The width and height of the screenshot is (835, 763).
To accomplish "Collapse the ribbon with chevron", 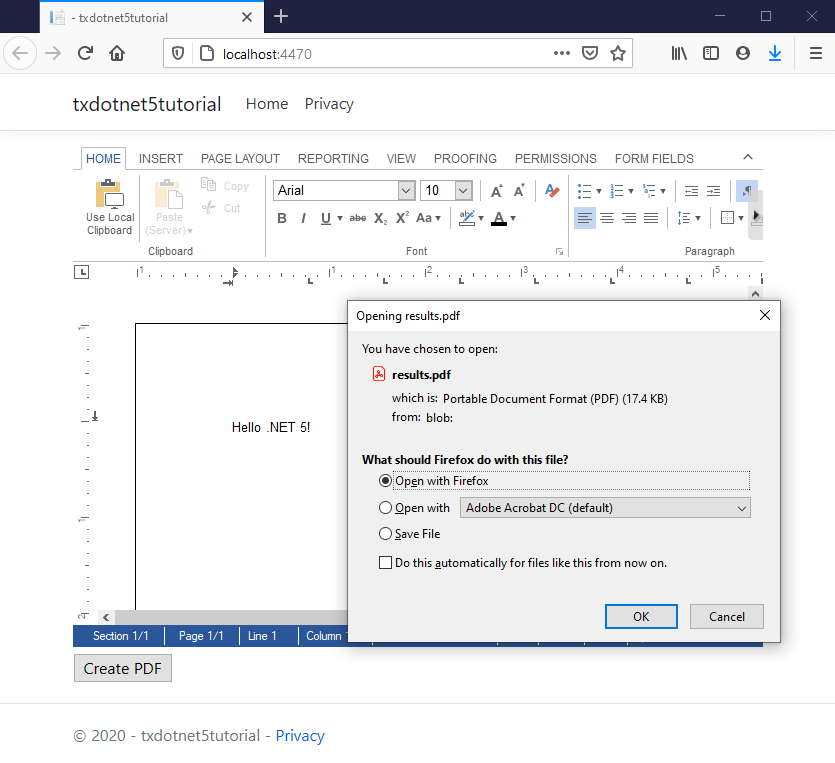I will 748,157.
